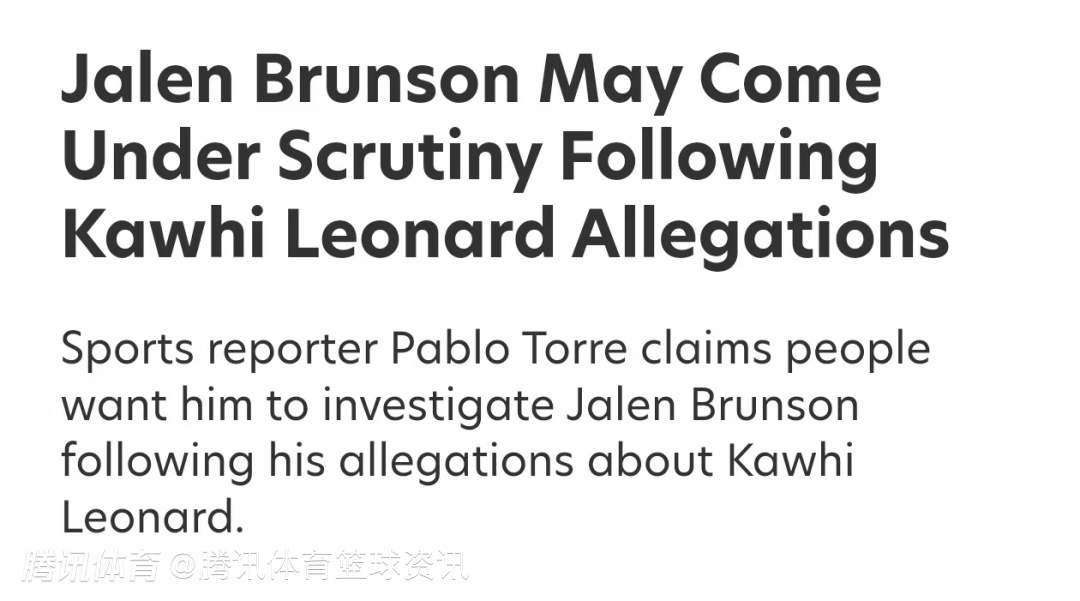The image size is (1080, 601).
Task: Click the name 'Pablo Torre' in the summary
Action: pos(509,350)
